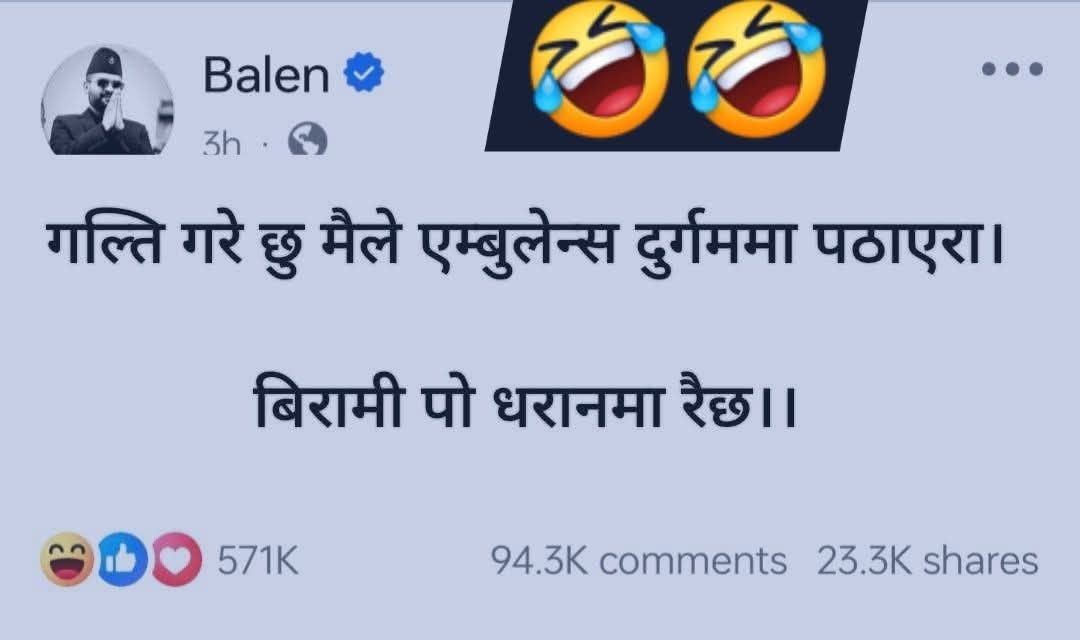1080x640 pixels.
Task: Click the red Love heart reaction icon
Action: (176, 559)
